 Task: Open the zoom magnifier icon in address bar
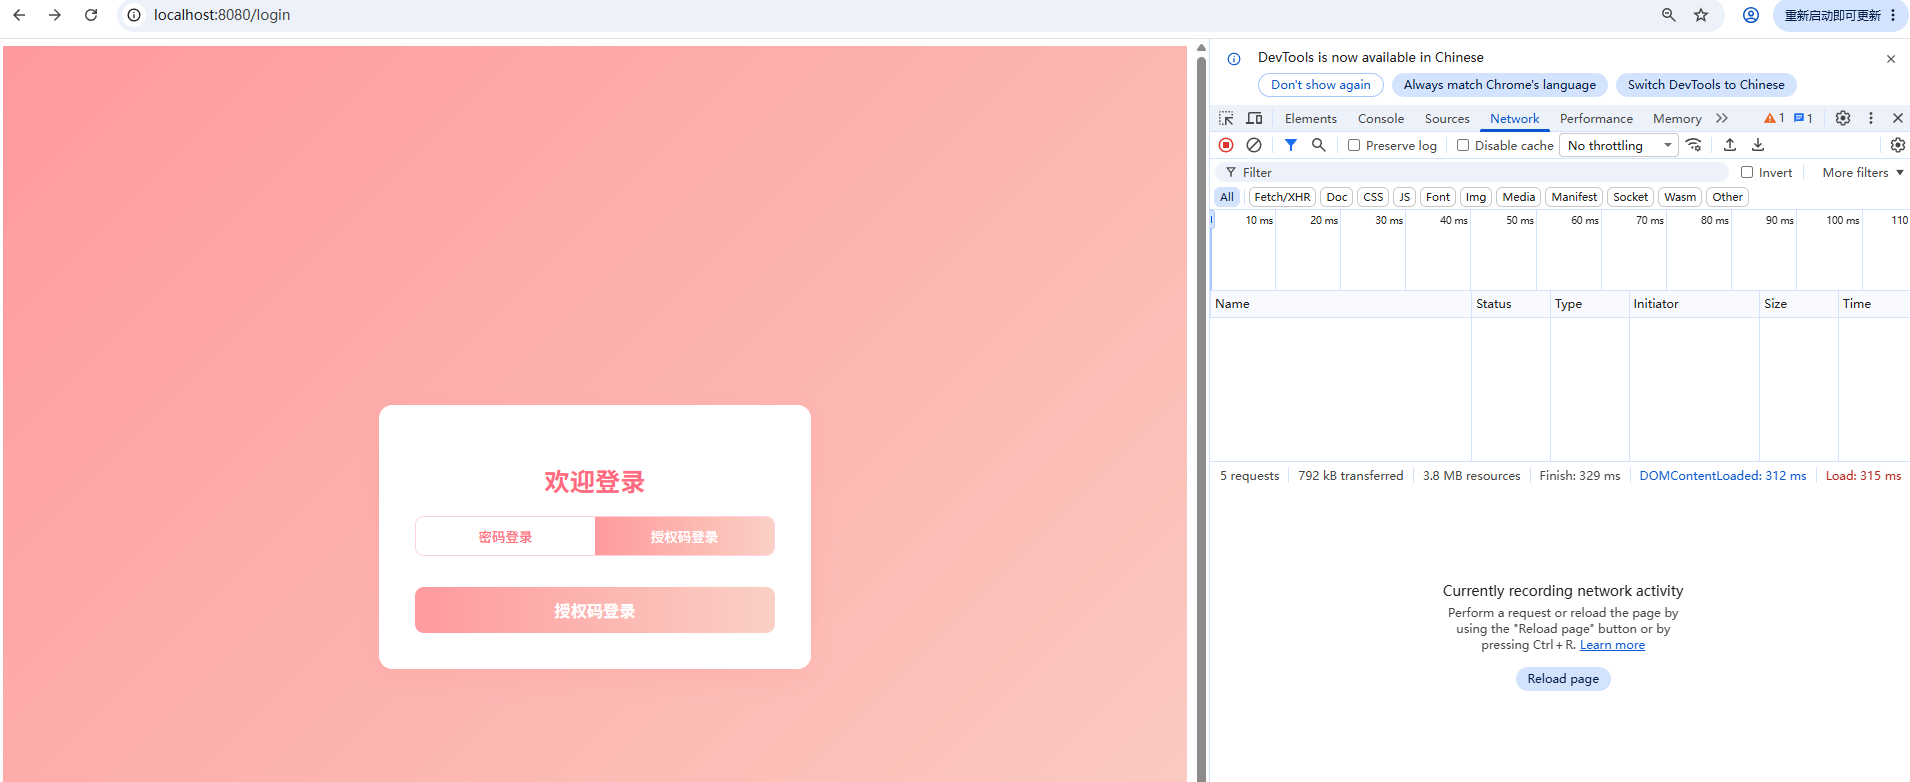[x=1669, y=15]
